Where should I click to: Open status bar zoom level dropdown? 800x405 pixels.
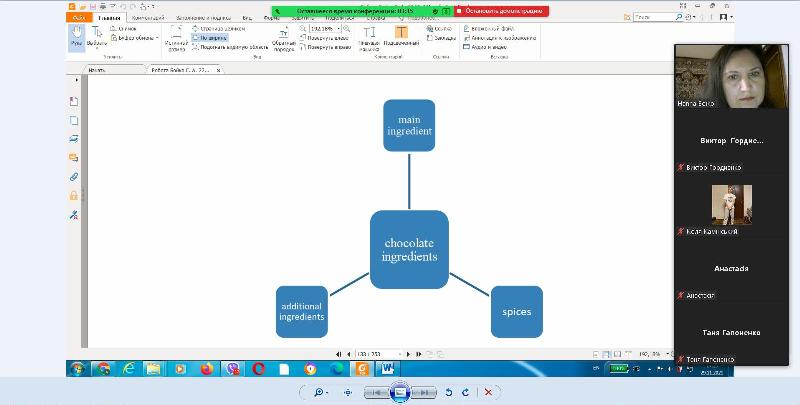click(x=668, y=354)
